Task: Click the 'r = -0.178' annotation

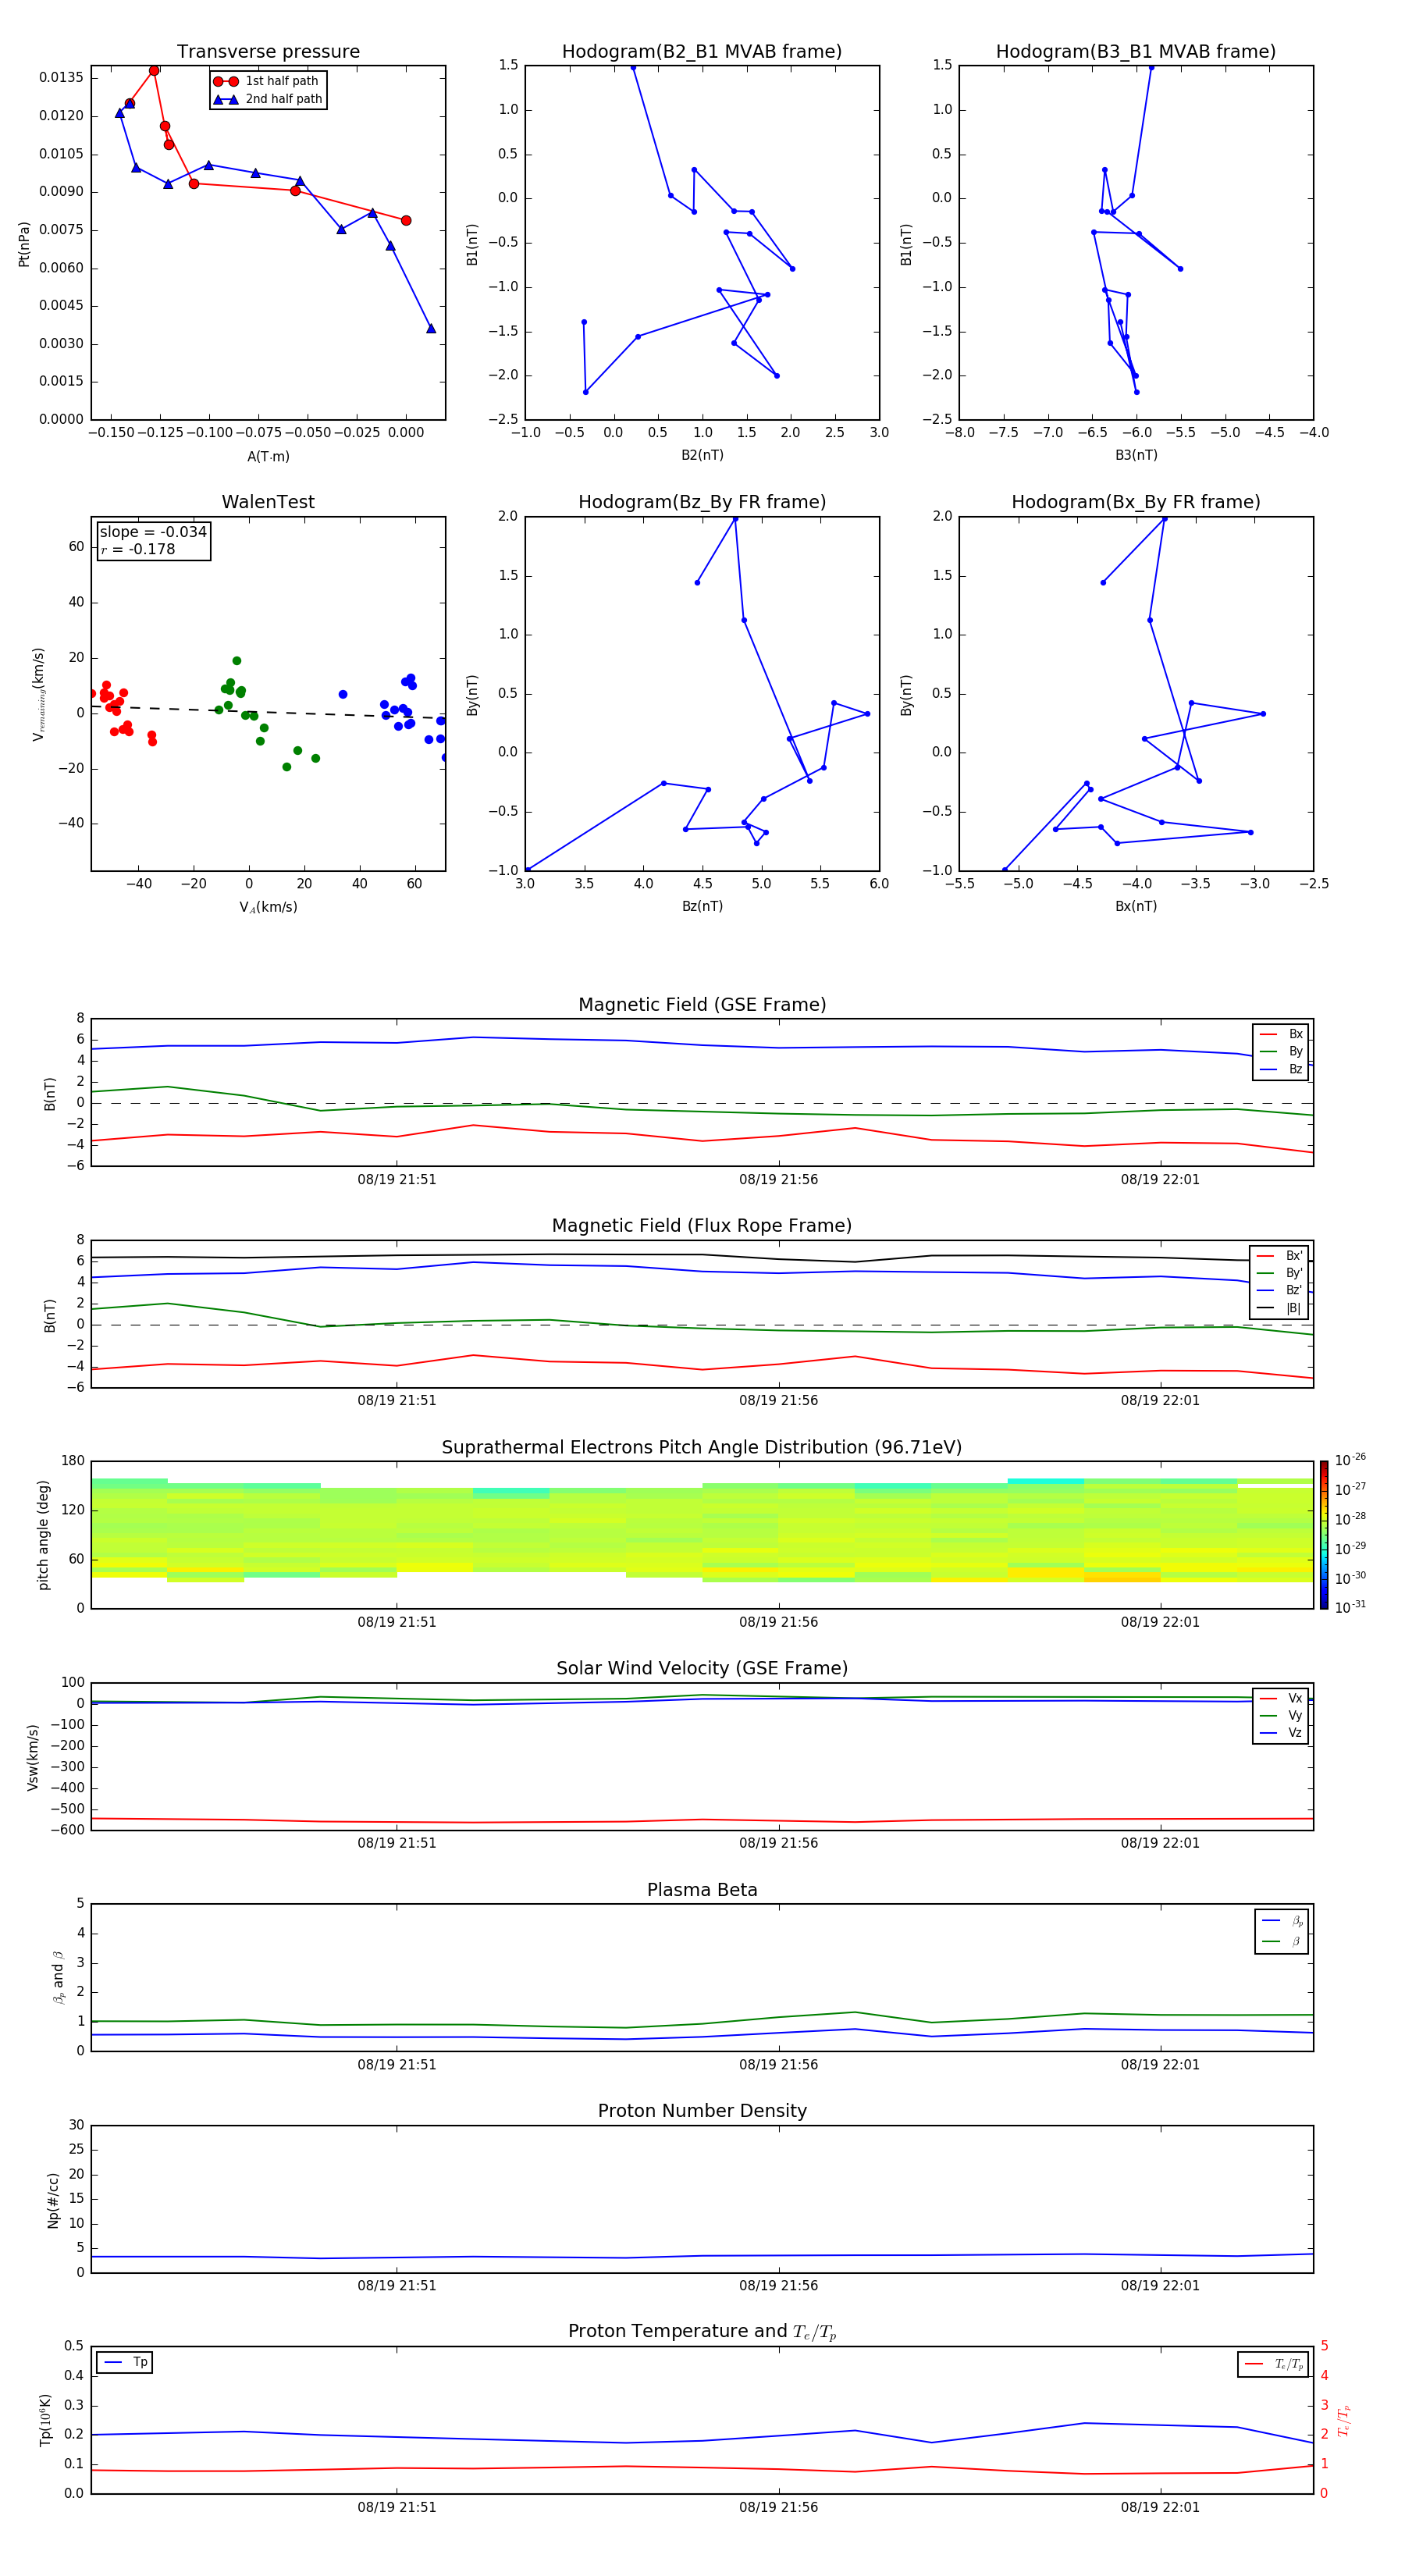Action: point(138,549)
